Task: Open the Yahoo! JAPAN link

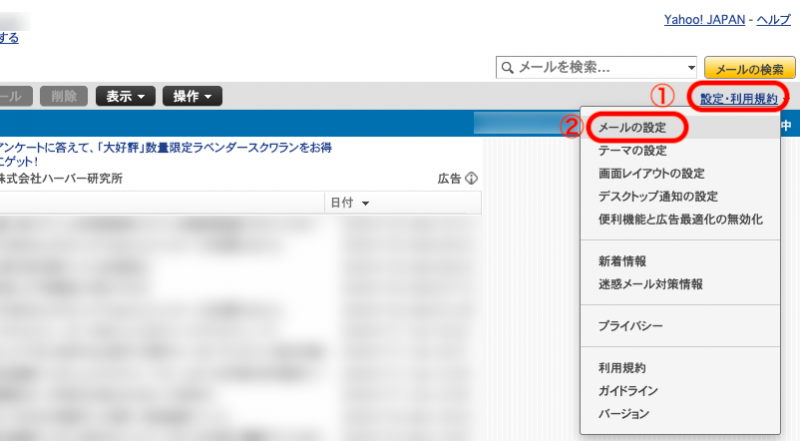Action: [x=704, y=20]
